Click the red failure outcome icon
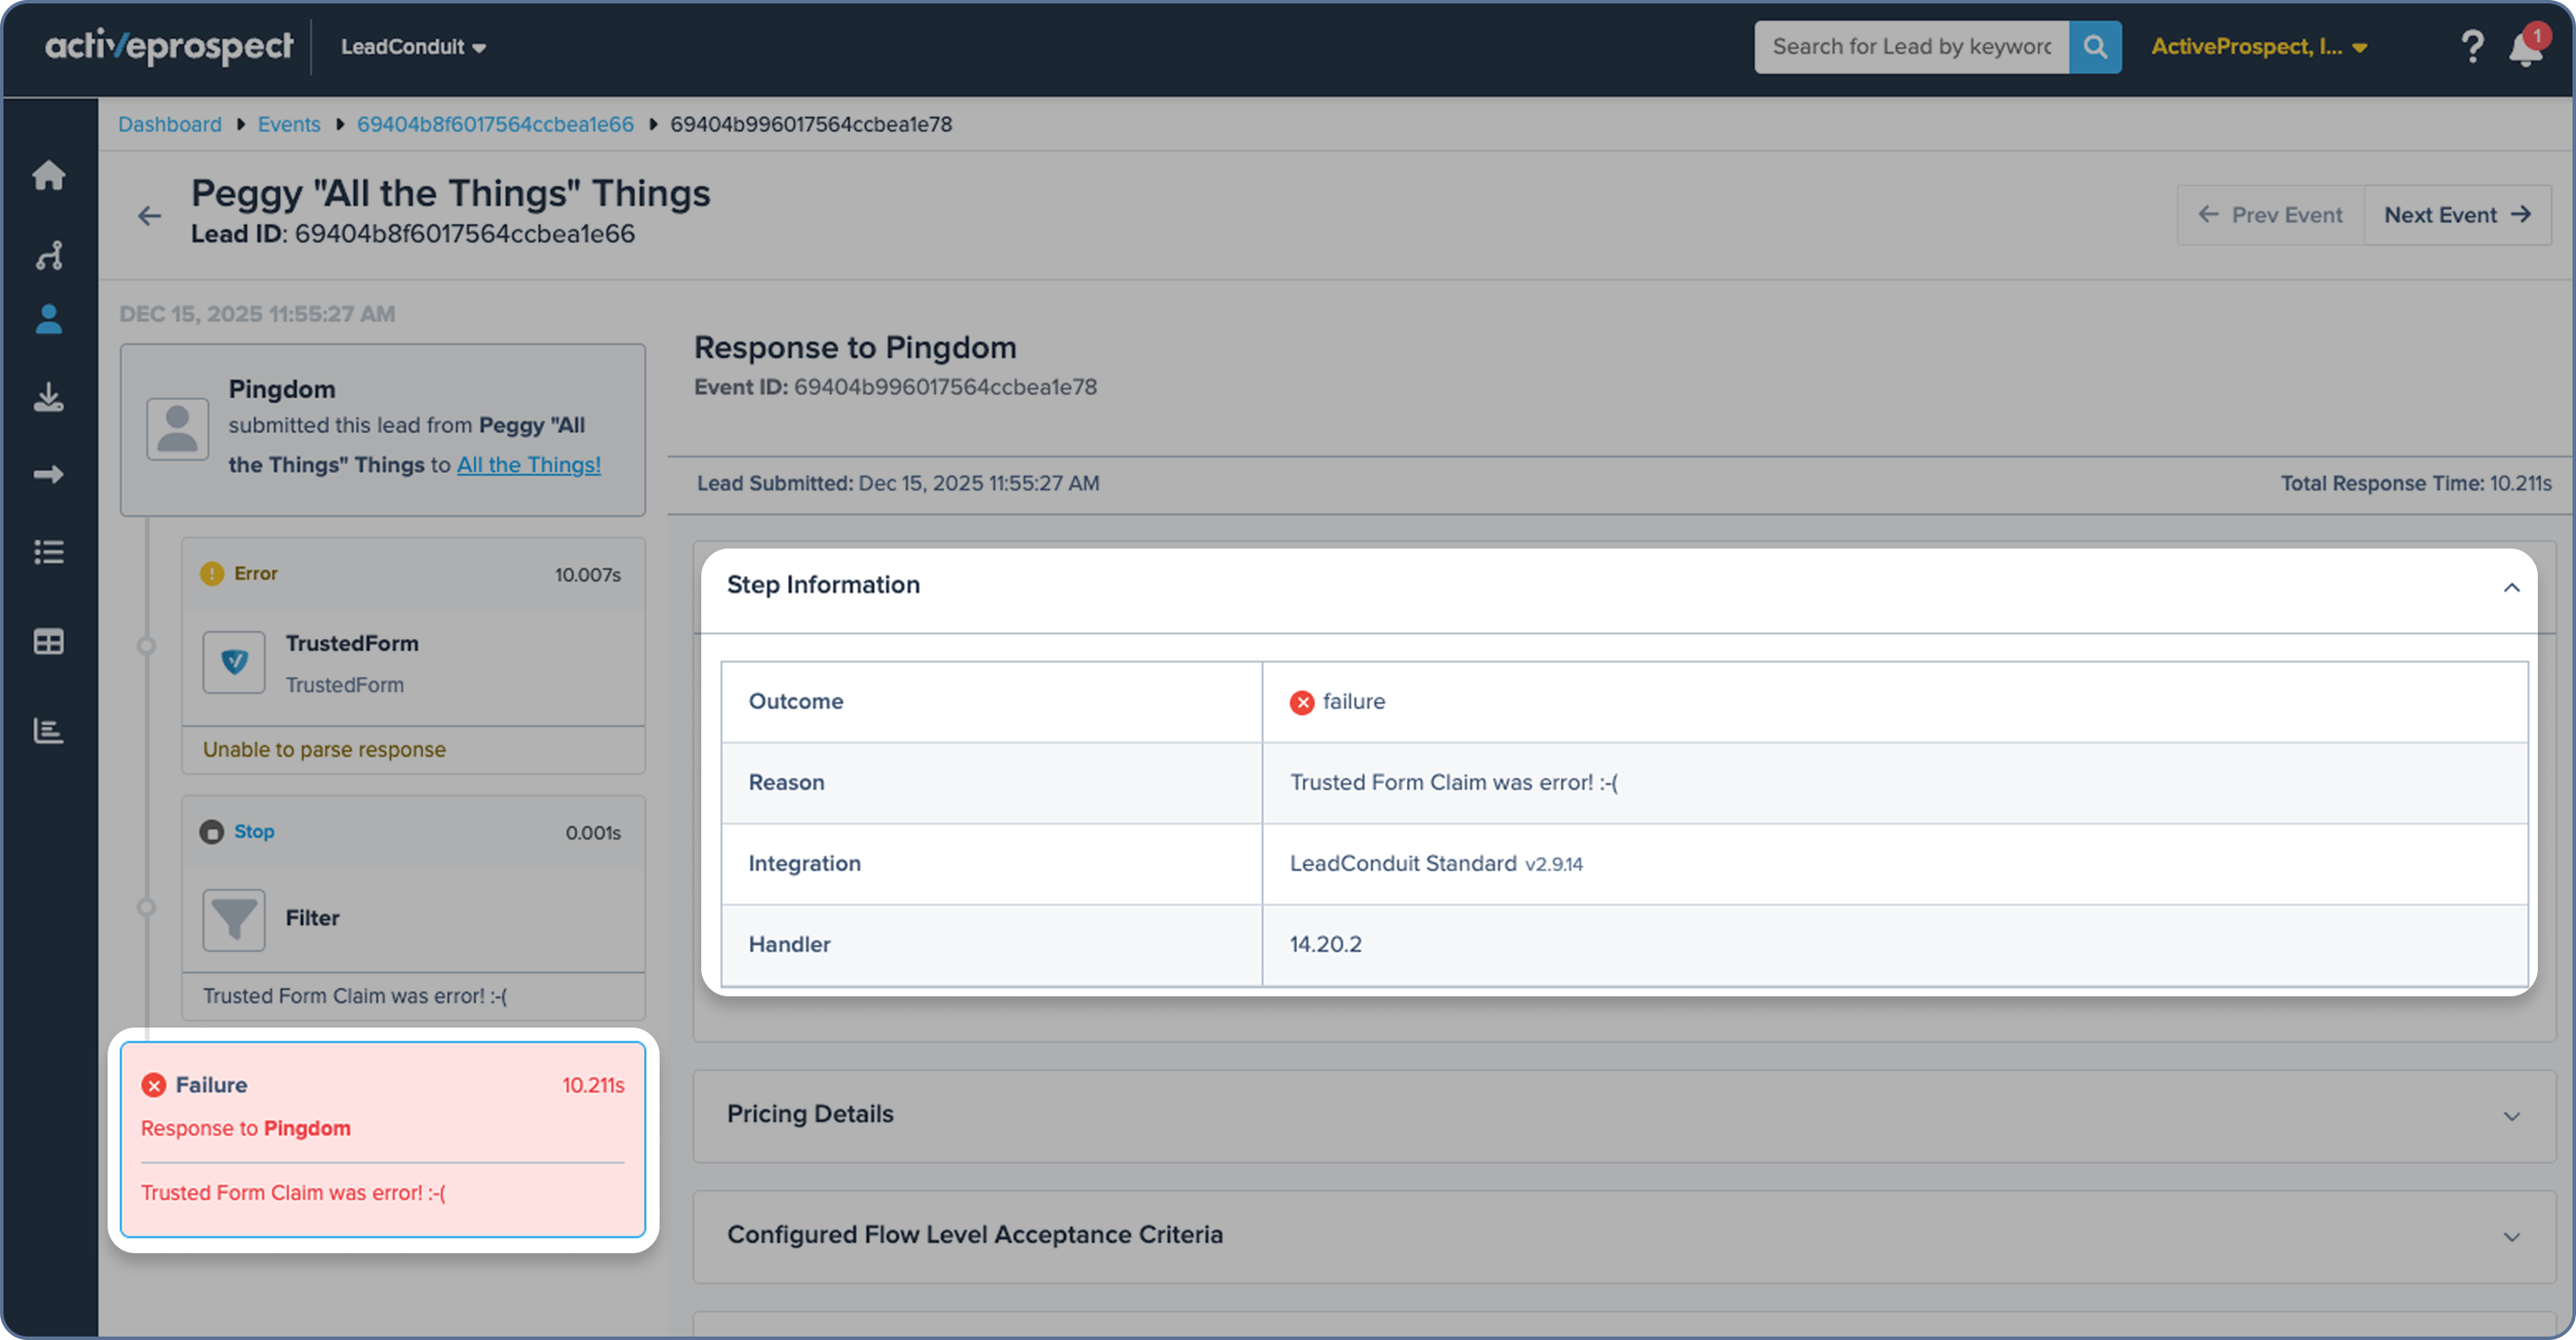Viewport: 2576px width, 1340px height. tap(1301, 702)
